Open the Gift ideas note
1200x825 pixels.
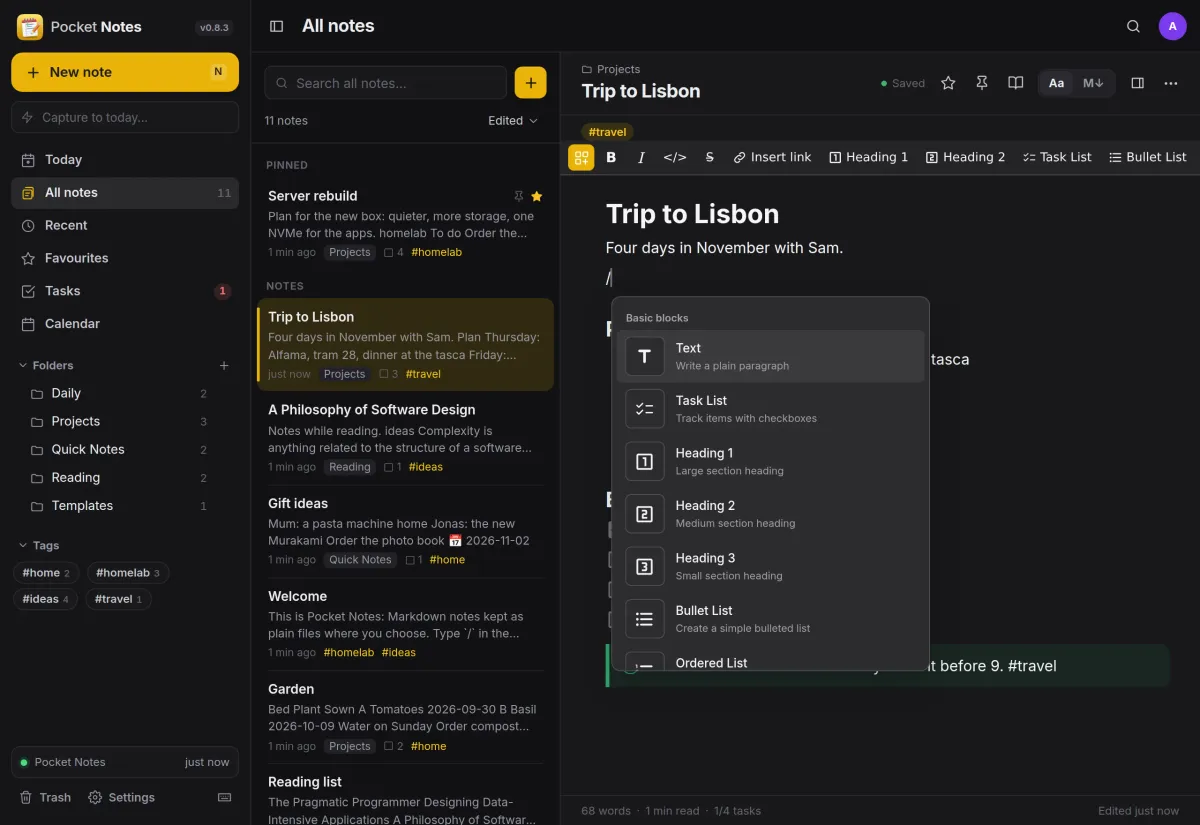coord(405,530)
